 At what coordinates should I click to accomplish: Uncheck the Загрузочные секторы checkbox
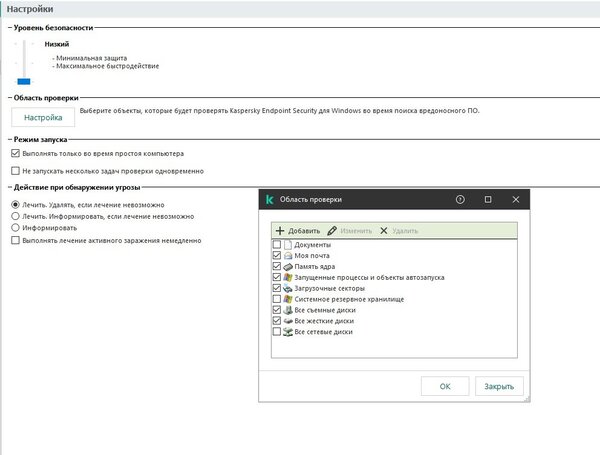(277, 288)
